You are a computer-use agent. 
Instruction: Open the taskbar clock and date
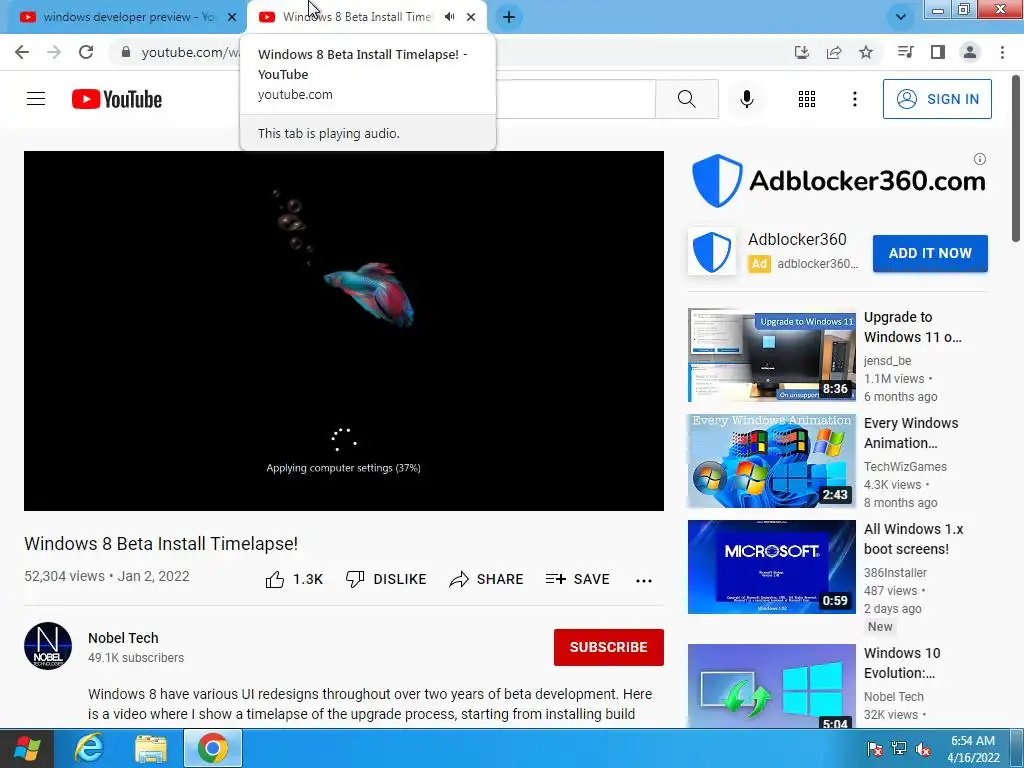click(x=973, y=749)
